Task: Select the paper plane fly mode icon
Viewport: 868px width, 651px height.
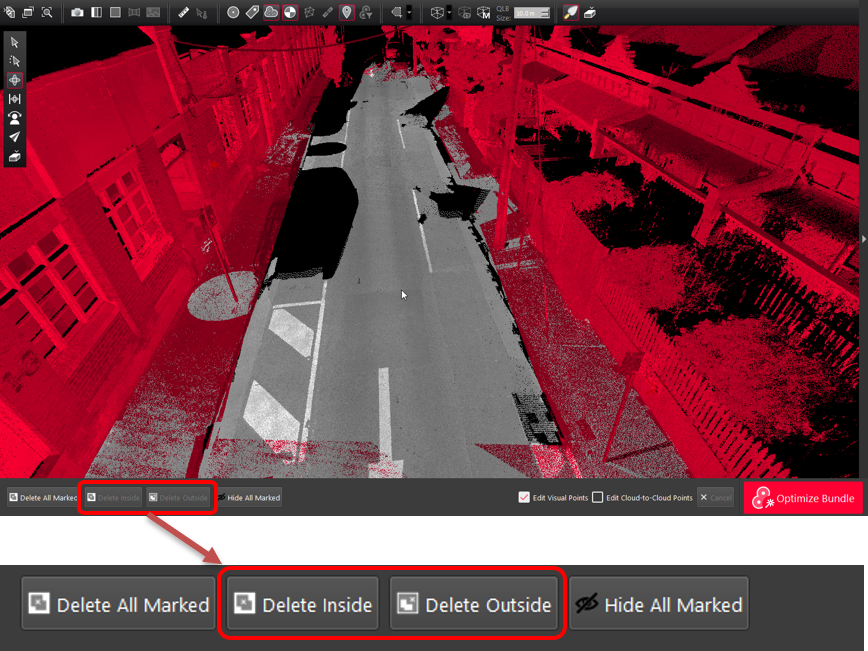Action: coord(14,137)
